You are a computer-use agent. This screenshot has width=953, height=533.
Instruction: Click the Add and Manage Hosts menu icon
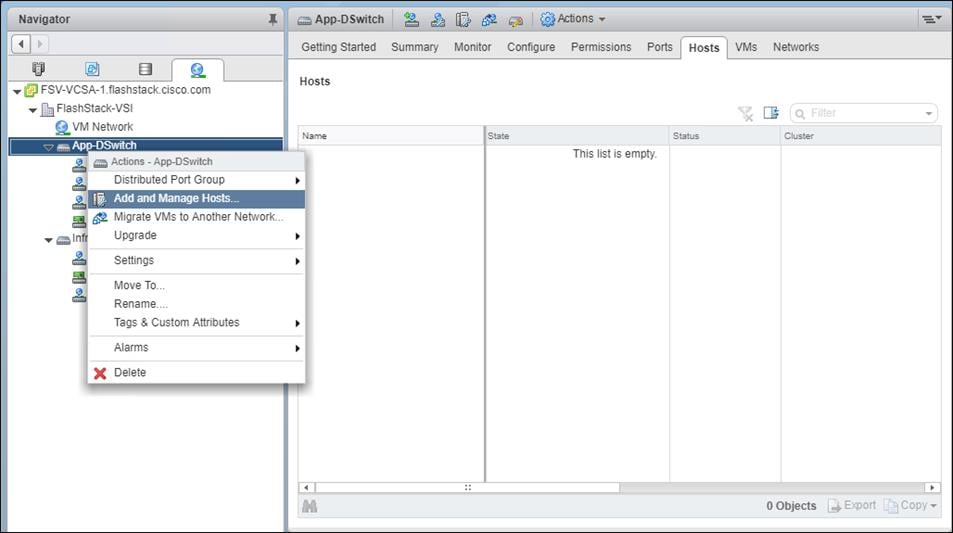[100, 199]
